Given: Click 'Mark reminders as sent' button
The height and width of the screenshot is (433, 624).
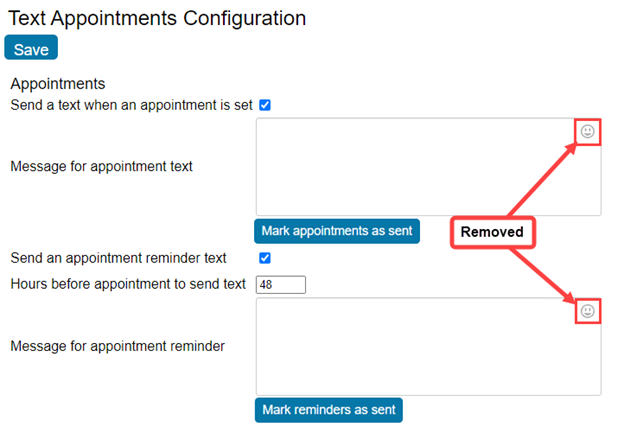Looking at the screenshot, I should [329, 410].
